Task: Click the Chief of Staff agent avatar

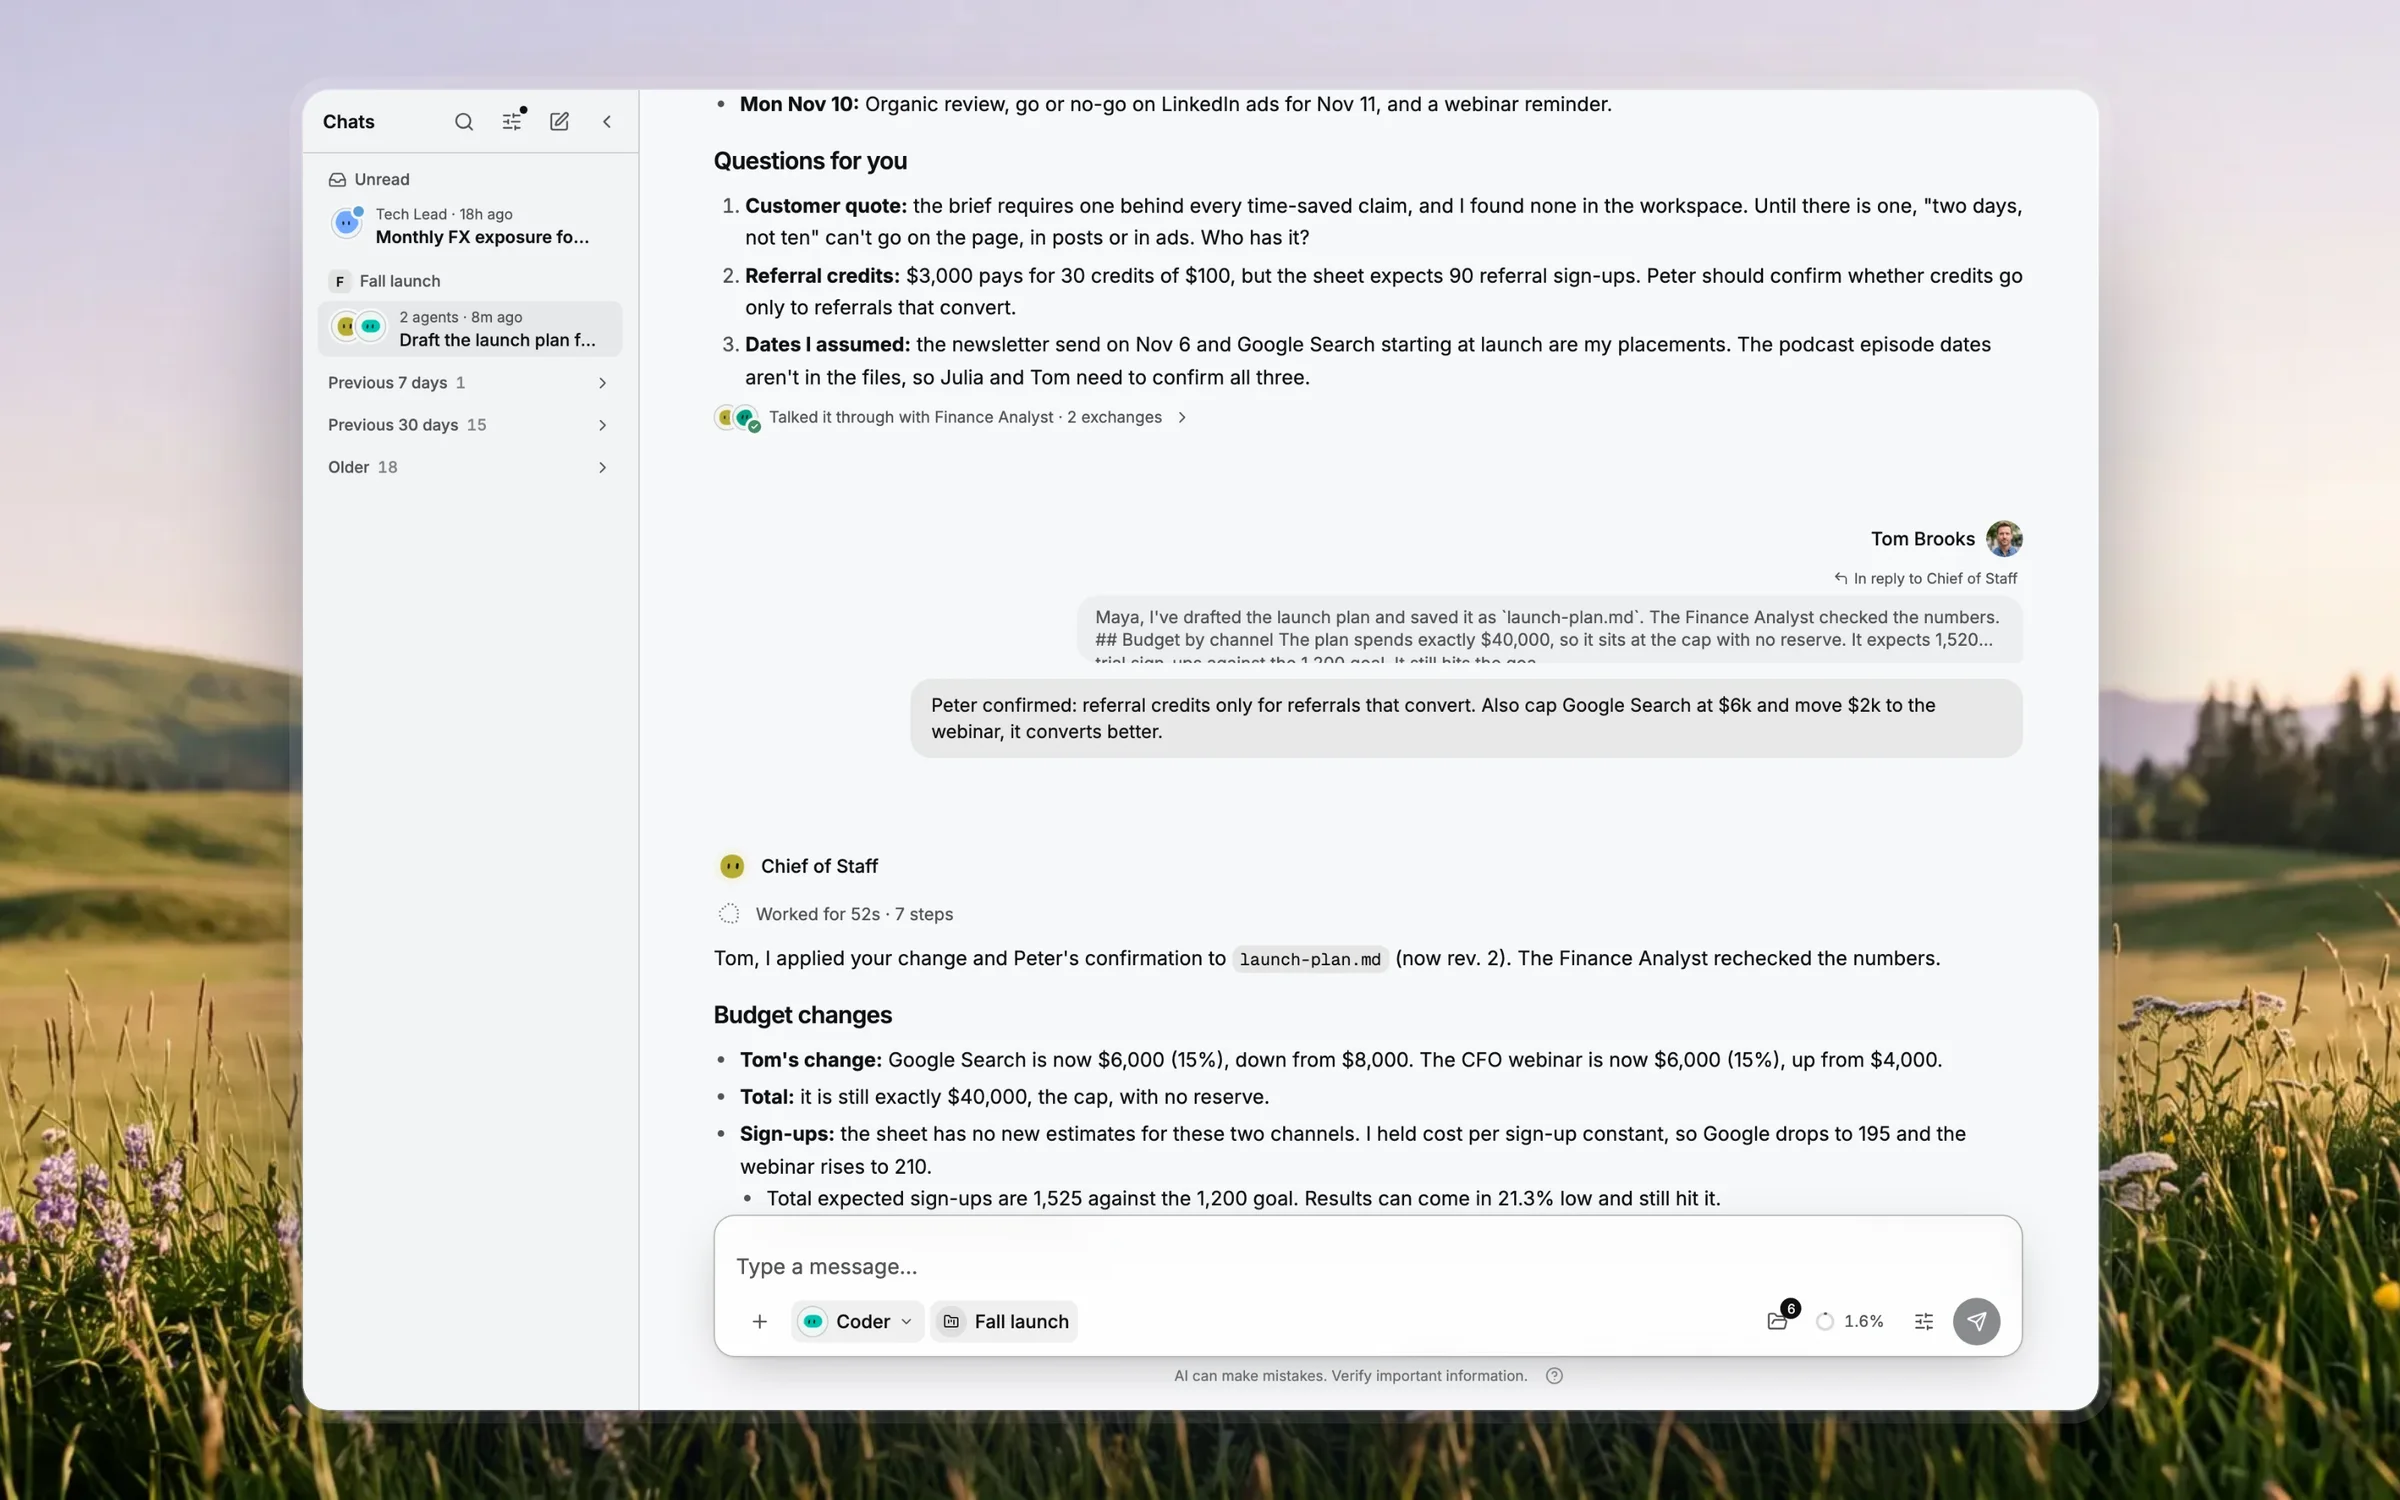Action: click(x=732, y=866)
